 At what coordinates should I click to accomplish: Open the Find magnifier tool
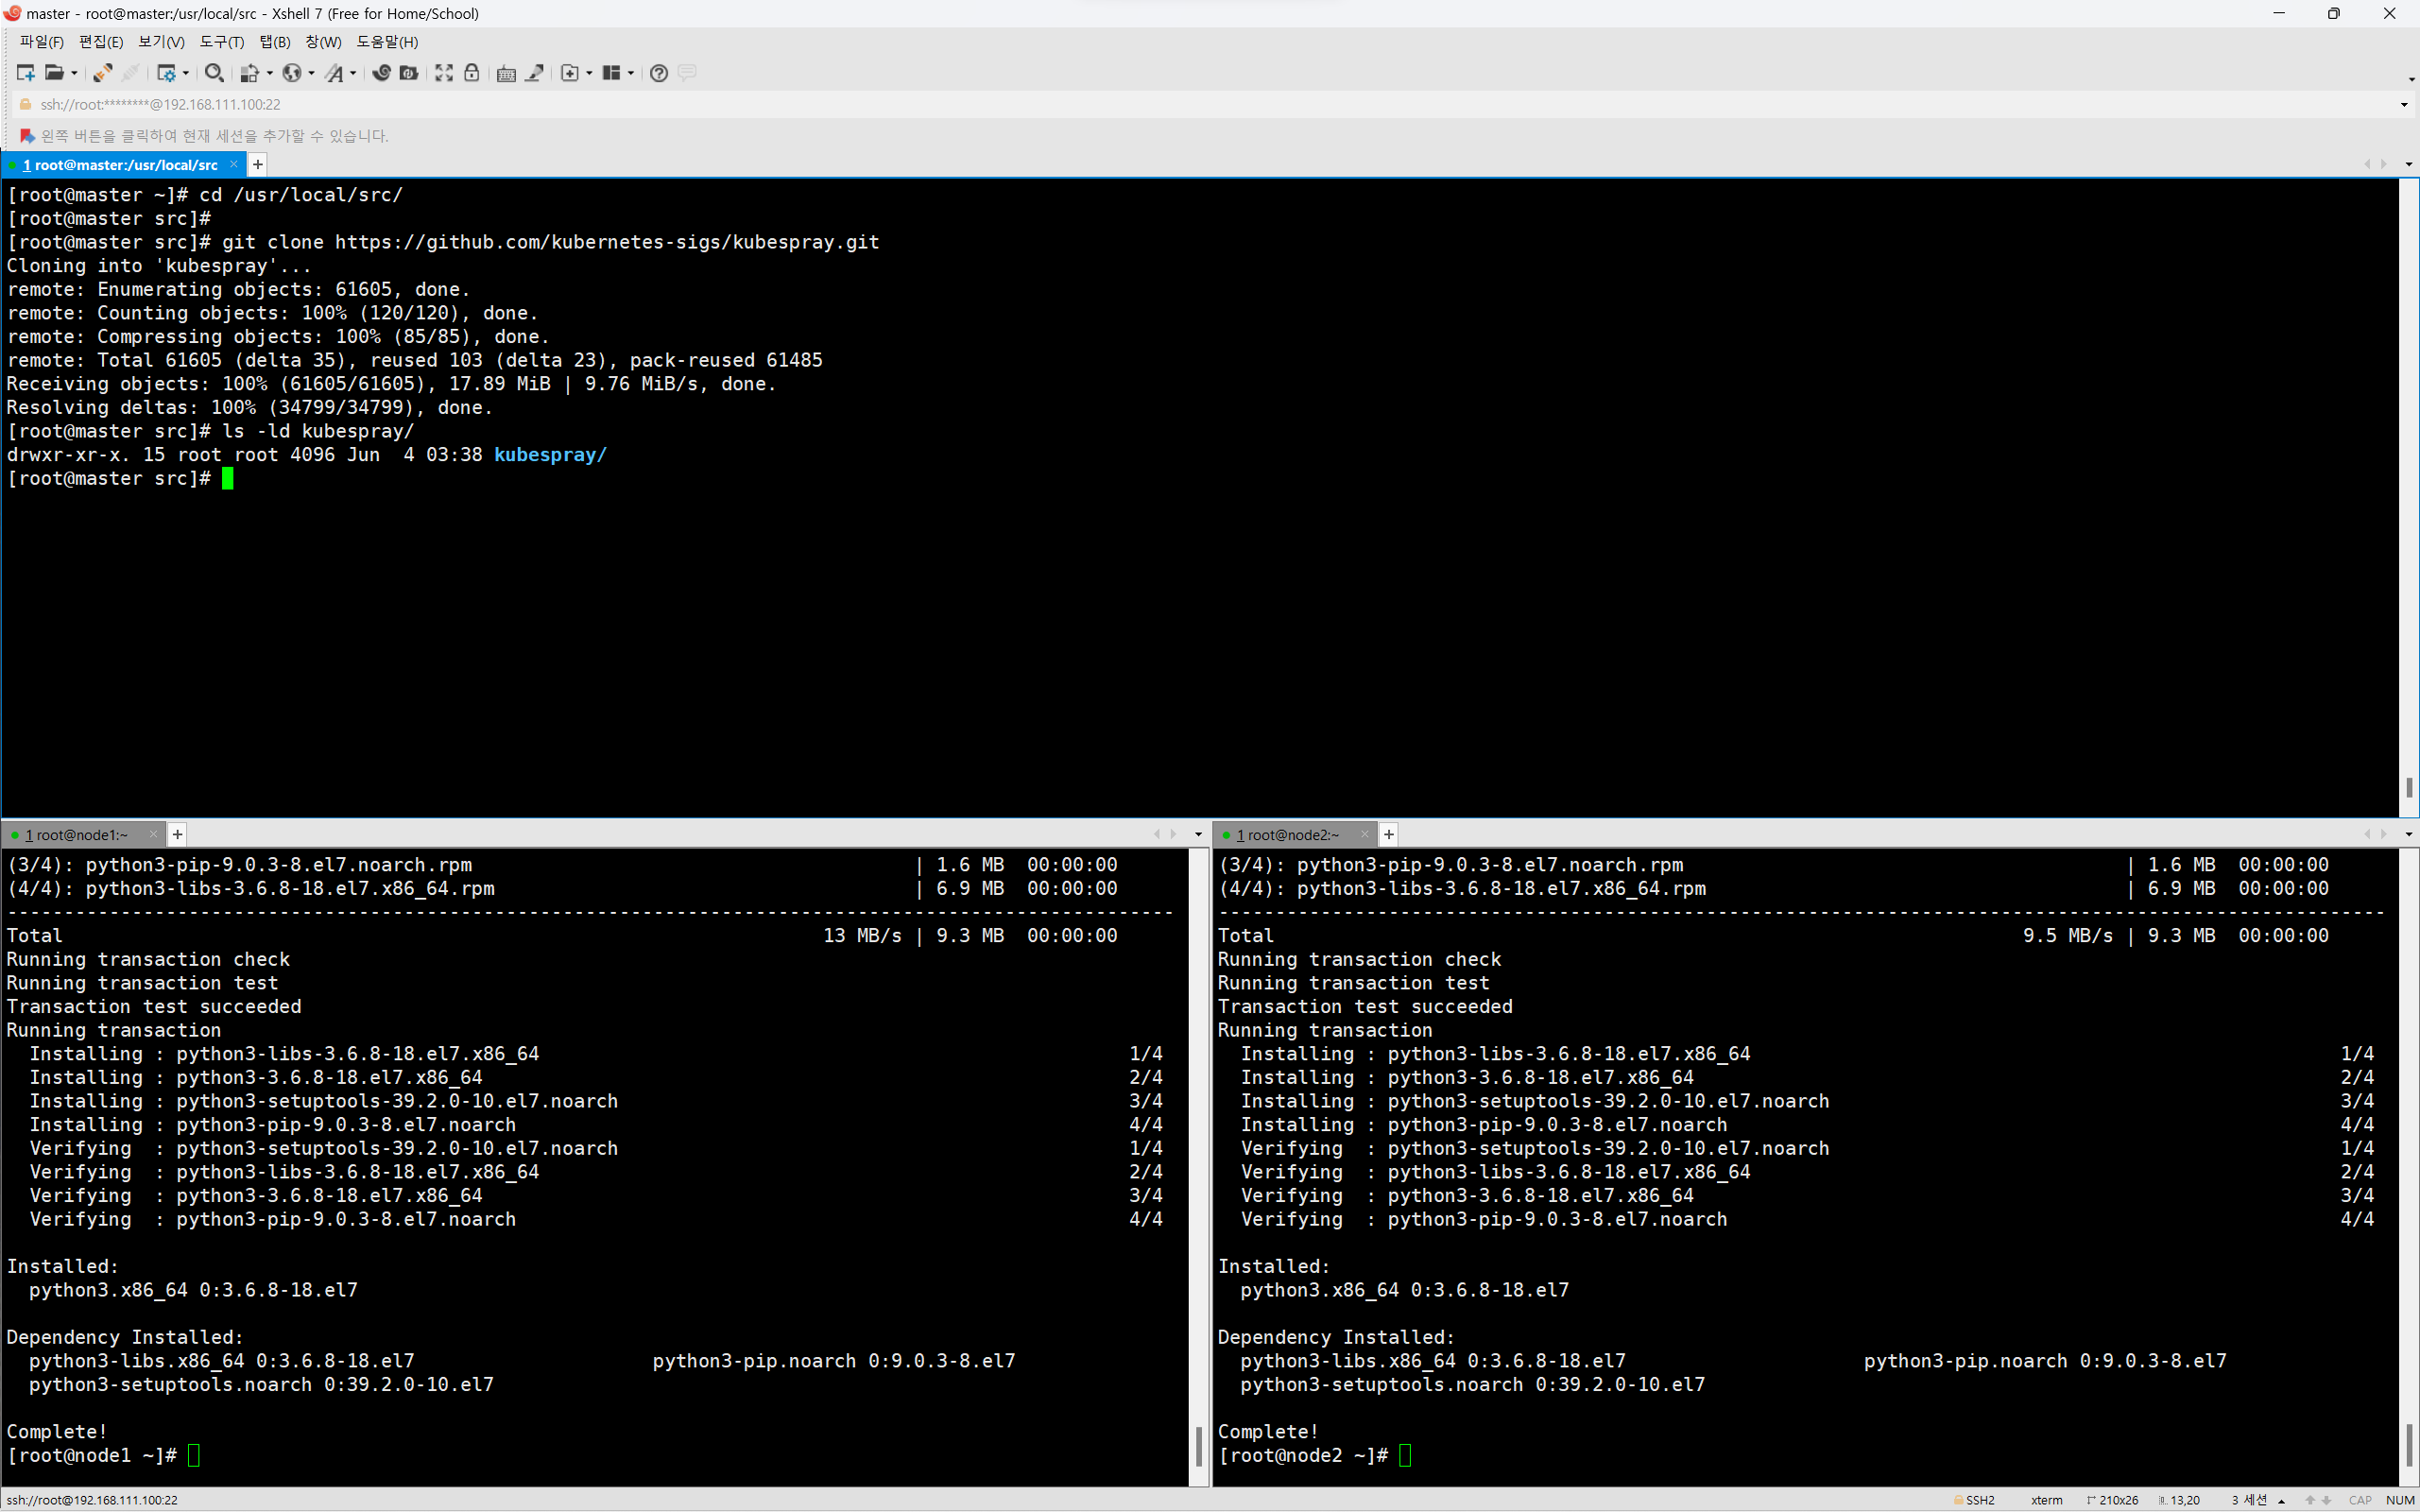tap(213, 73)
